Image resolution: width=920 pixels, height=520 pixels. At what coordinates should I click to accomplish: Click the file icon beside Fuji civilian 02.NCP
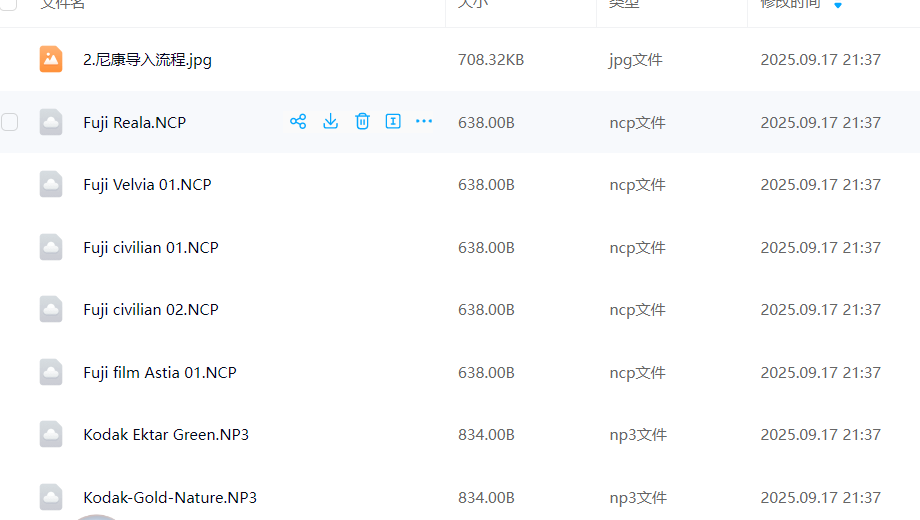click(51, 309)
